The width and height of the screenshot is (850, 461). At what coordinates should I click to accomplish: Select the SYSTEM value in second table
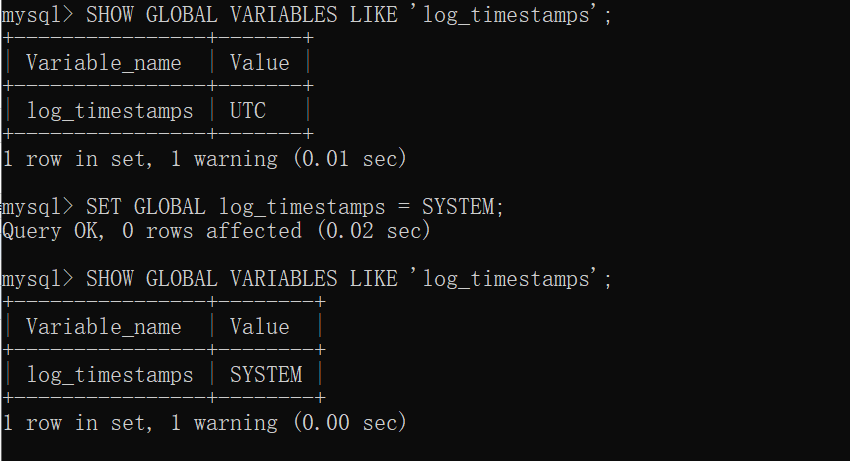266,375
